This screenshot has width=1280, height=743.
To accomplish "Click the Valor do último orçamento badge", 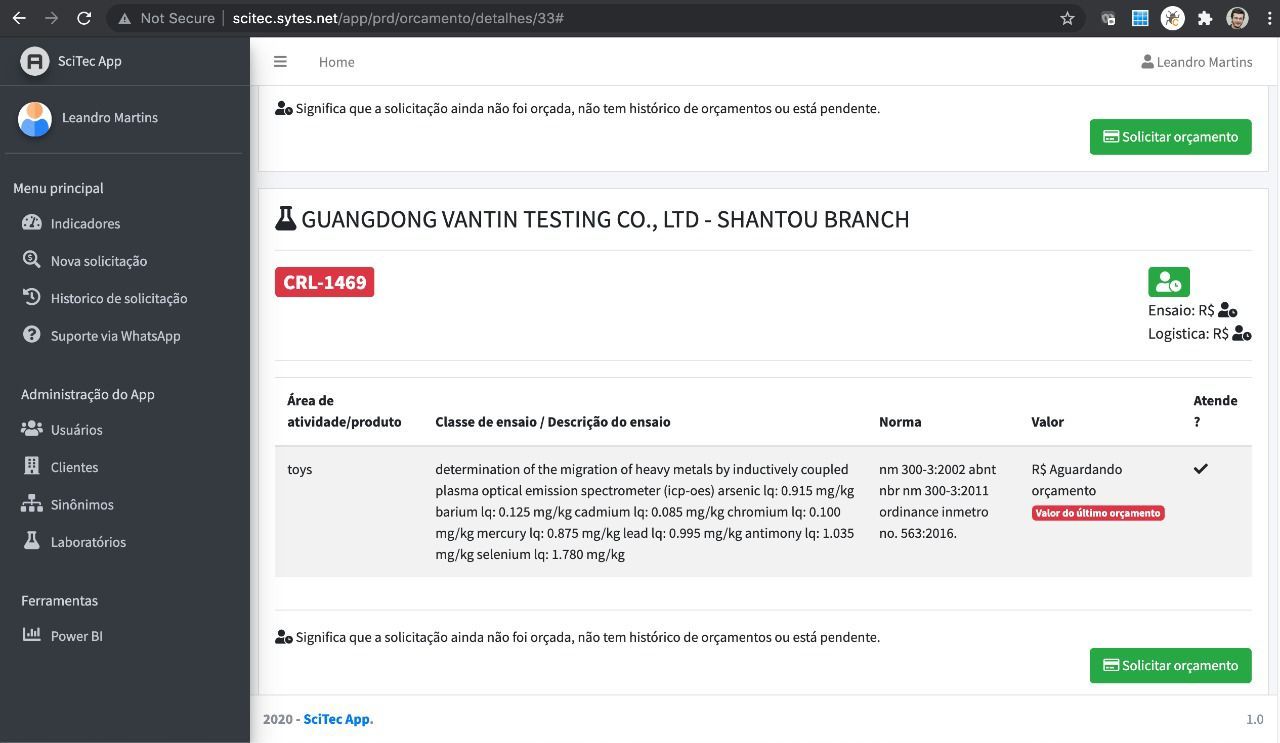I will tap(1098, 513).
